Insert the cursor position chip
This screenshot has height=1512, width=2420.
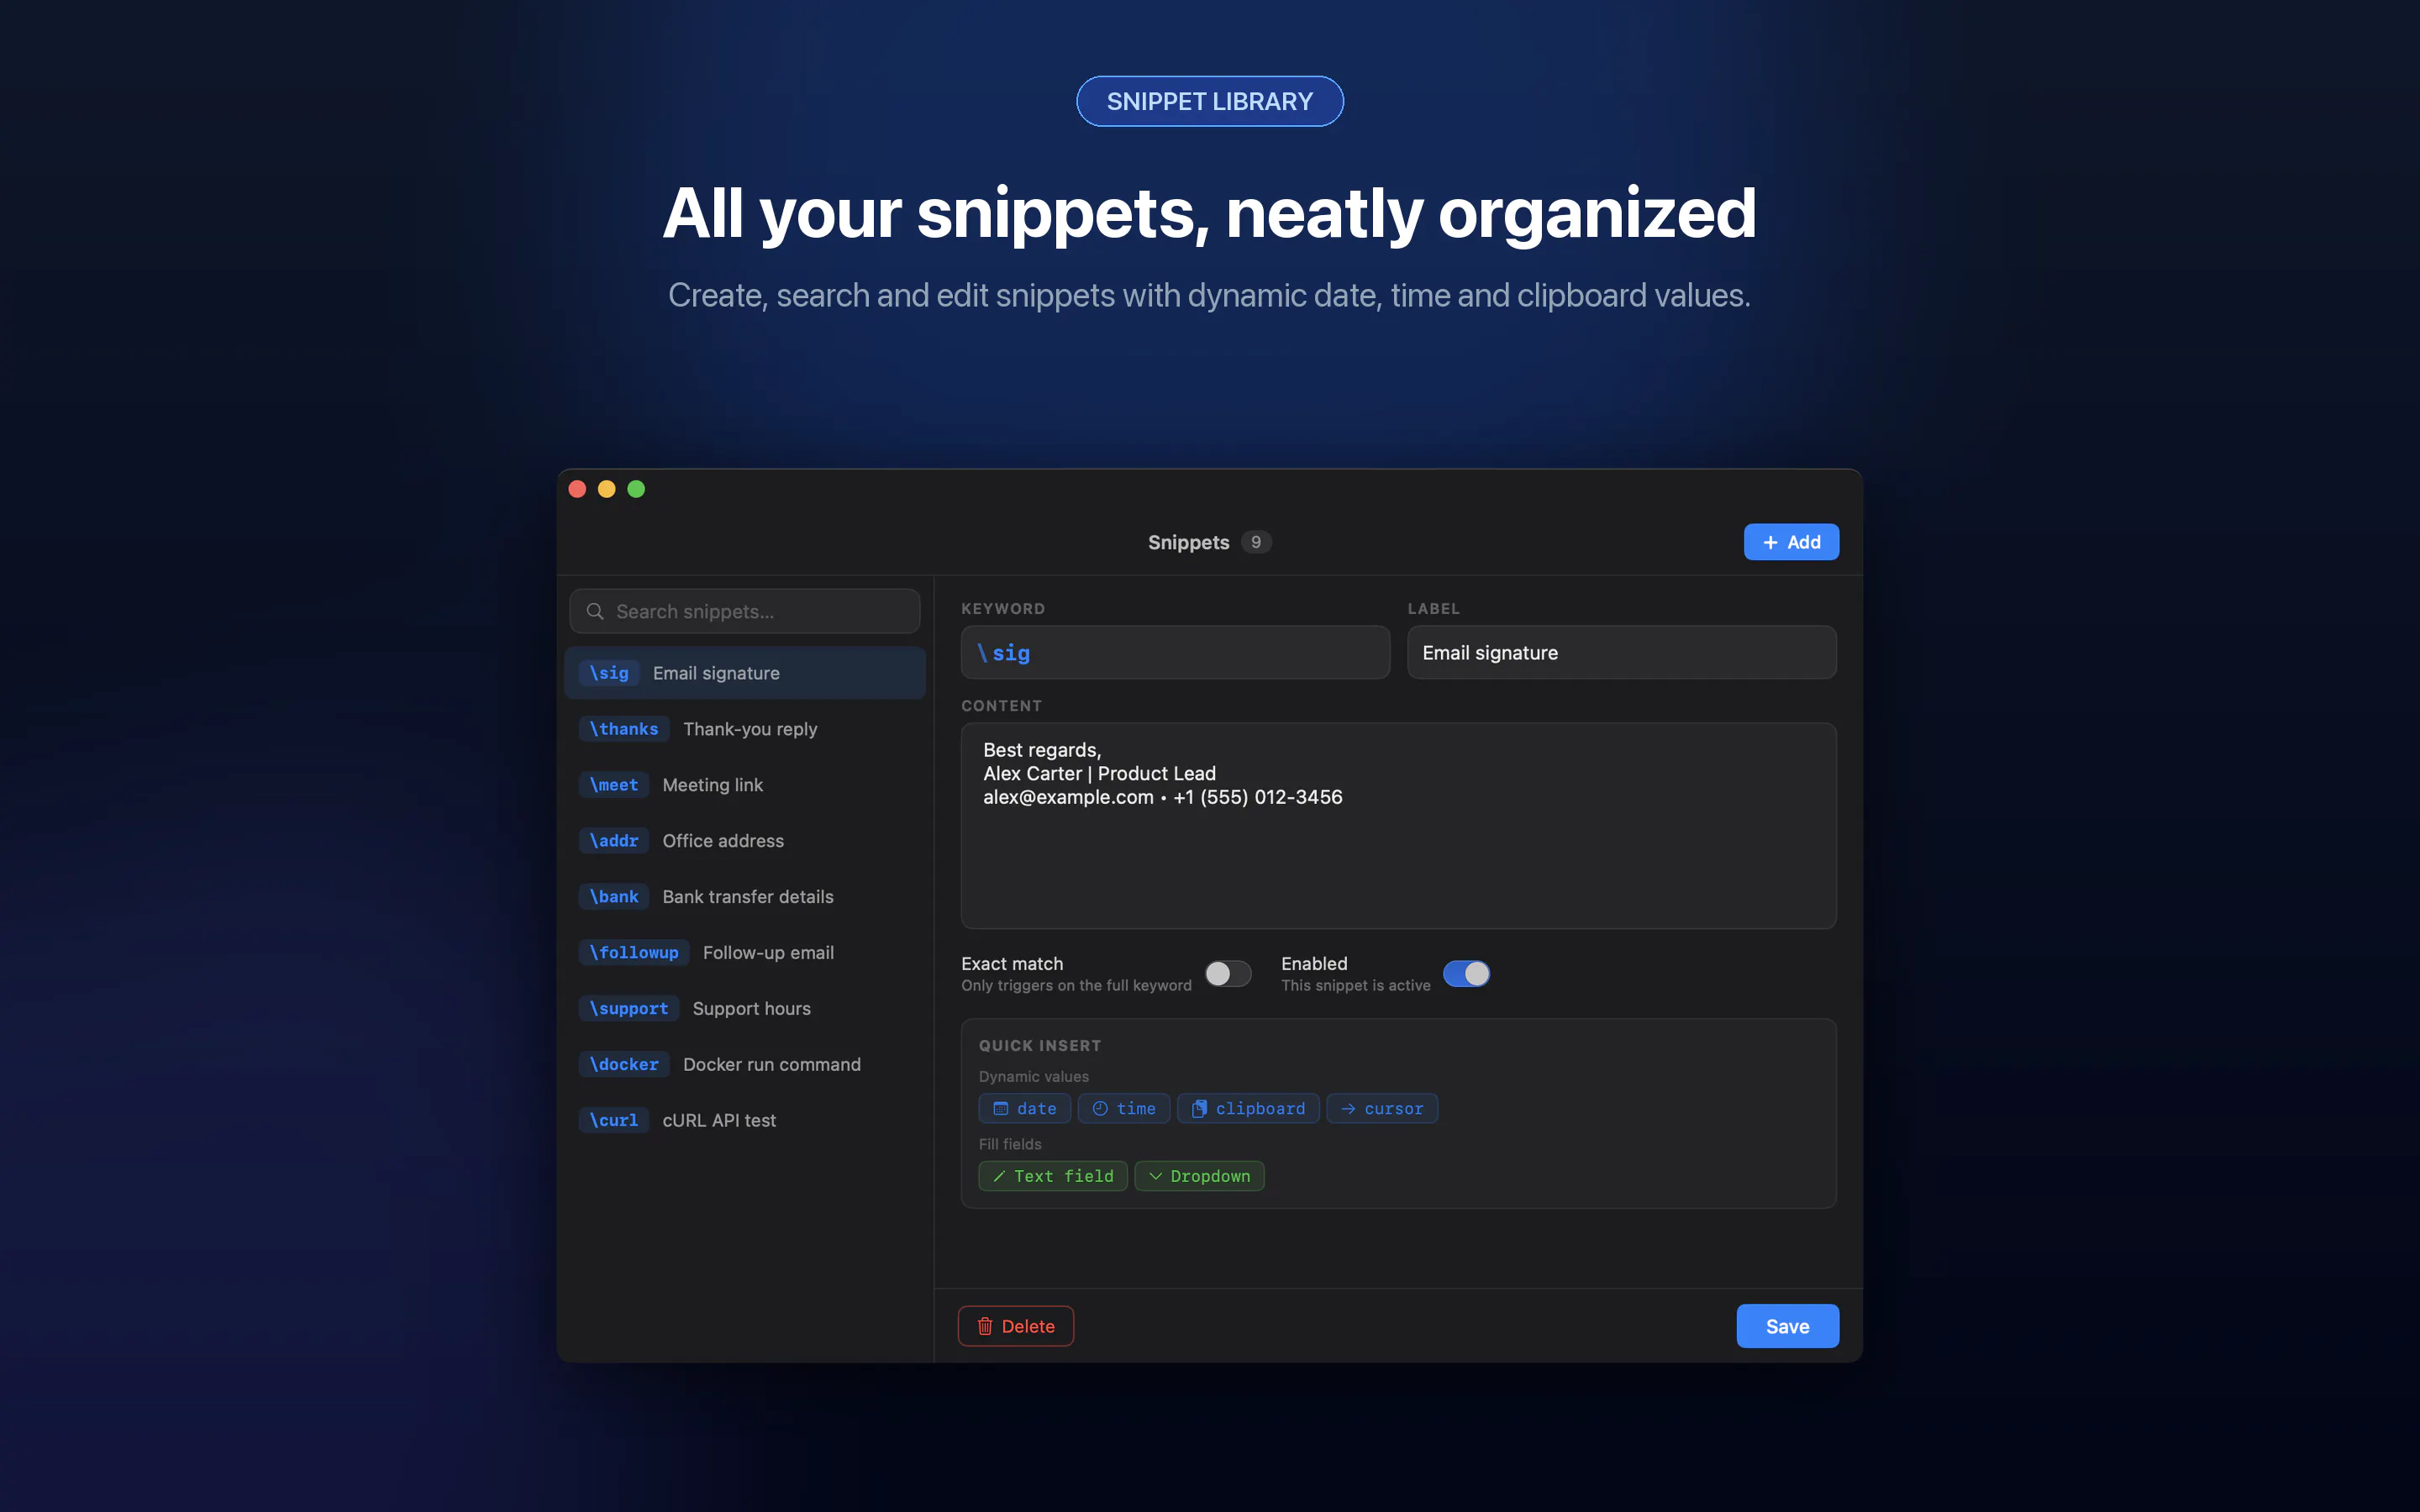tap(1382, 1108)
